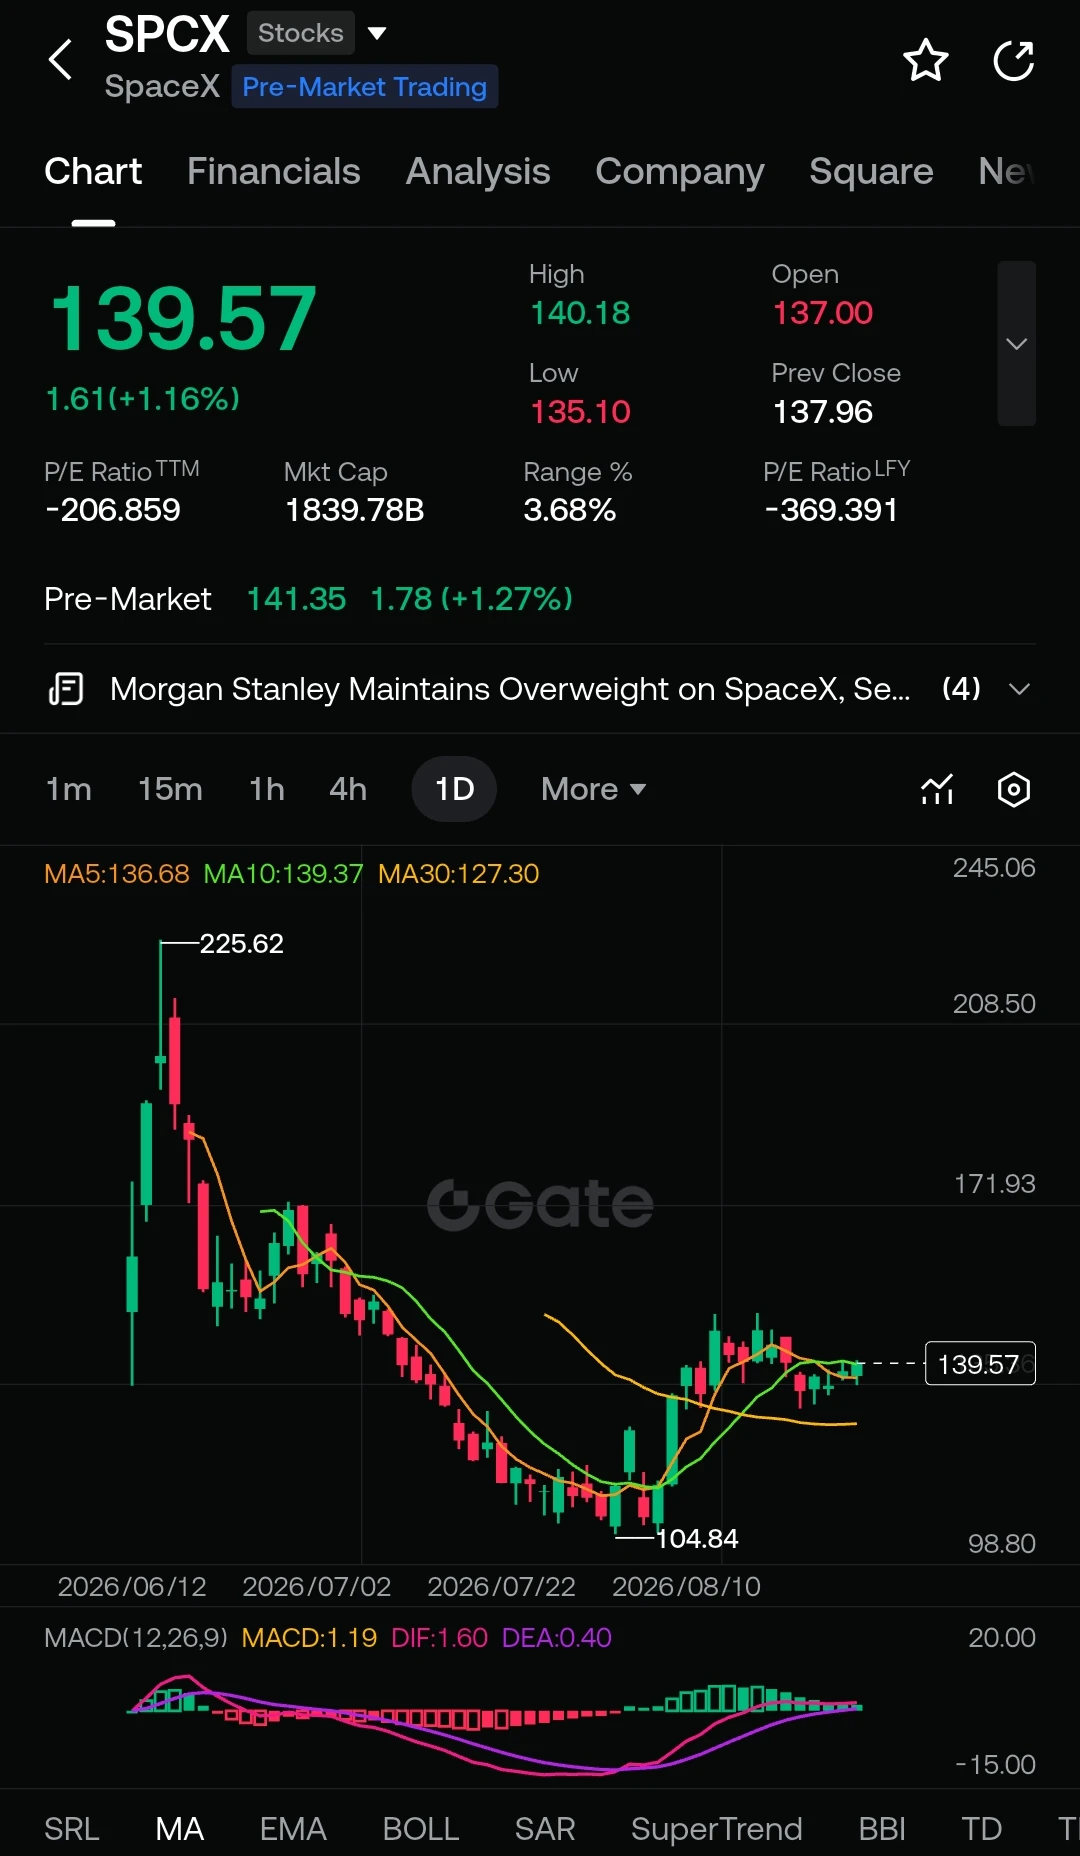Tap the current price label 139.57 on chart
This screenshot has height=1856, width=1080.
(980, 1364)
